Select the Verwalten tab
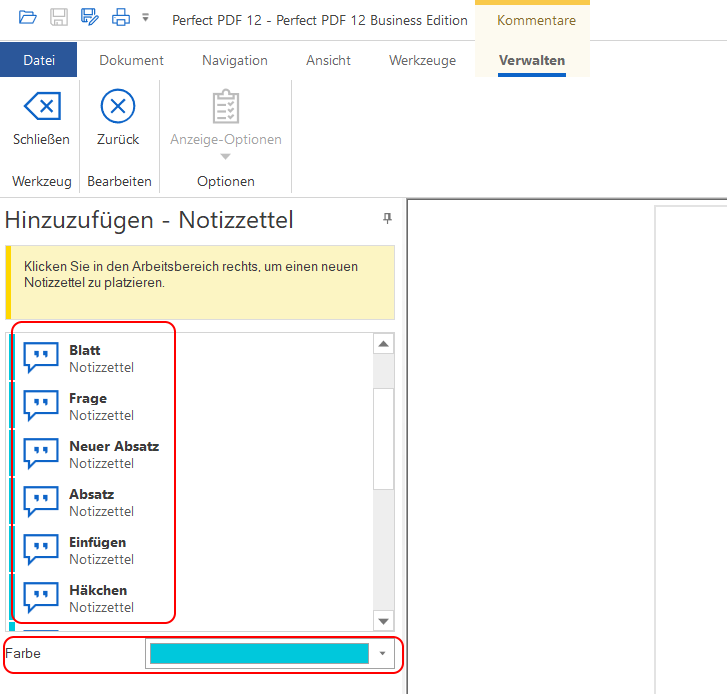The height and width of the screenshot is (694, 727). pos(532,60)
